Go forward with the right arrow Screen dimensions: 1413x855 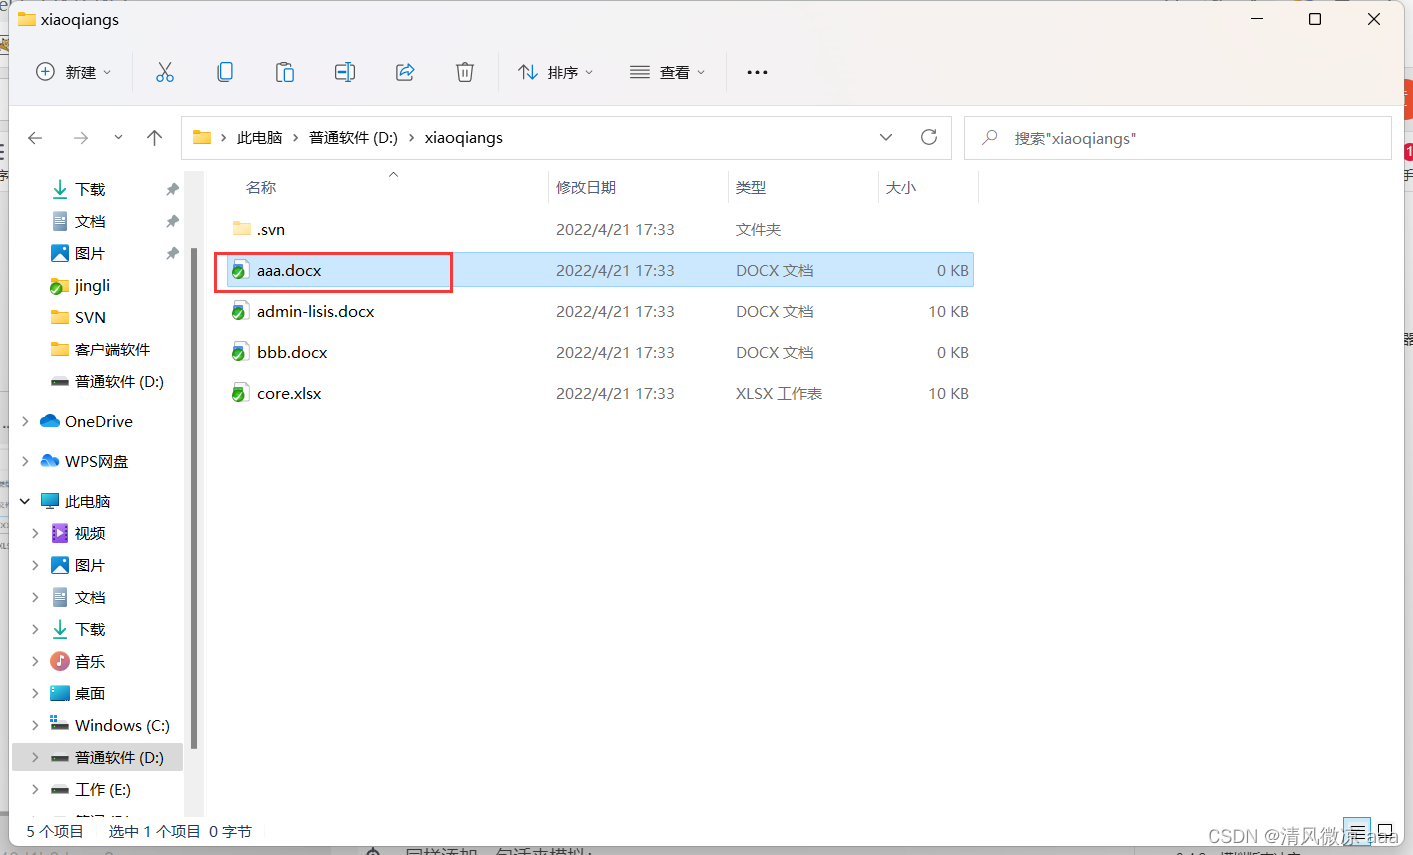click(81, 138)
